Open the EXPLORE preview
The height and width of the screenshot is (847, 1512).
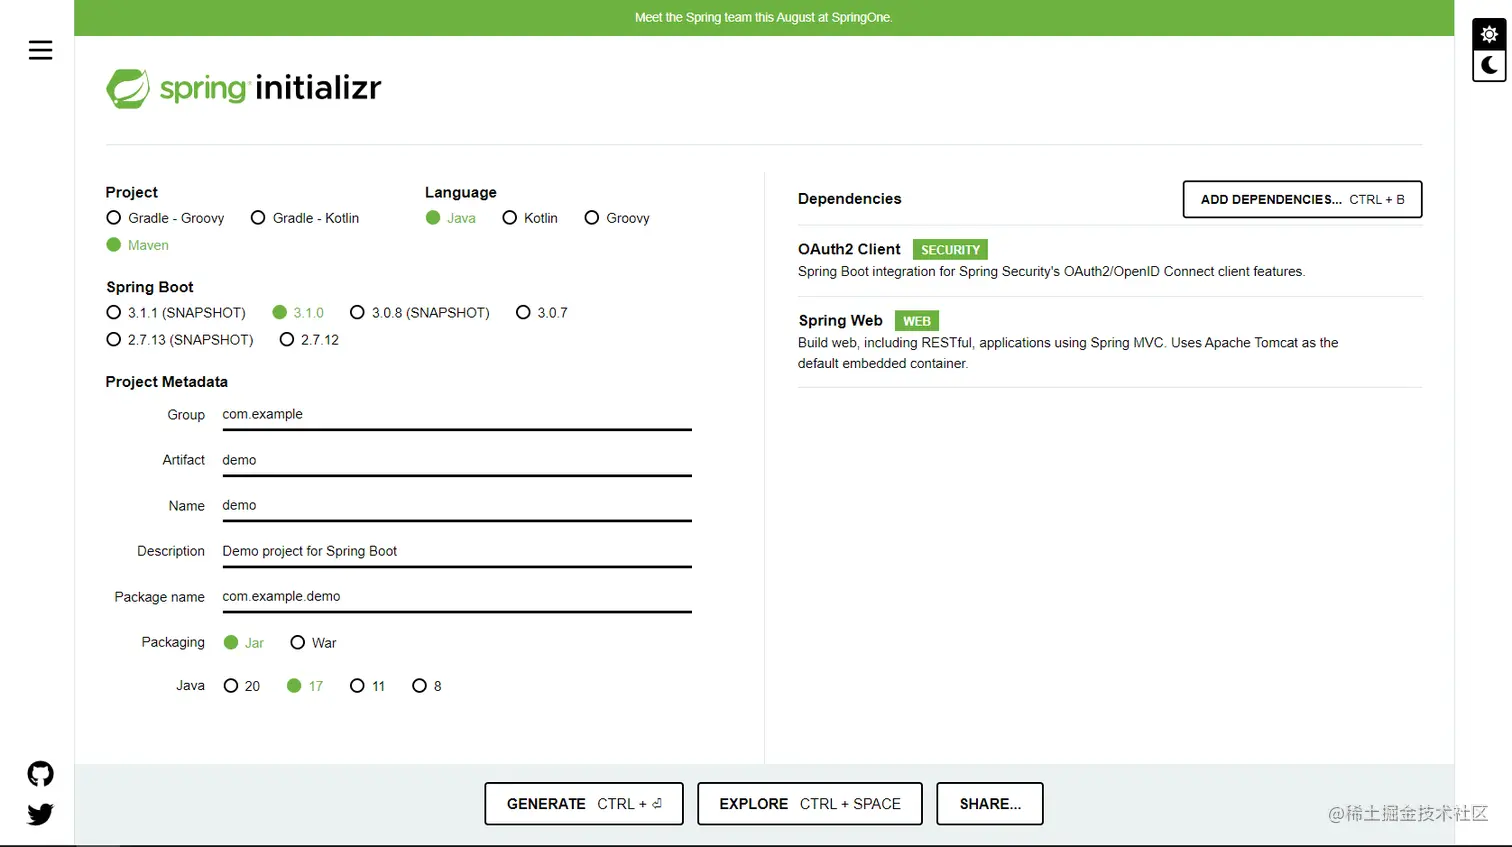pyautogui.click(x=809, y=803)
